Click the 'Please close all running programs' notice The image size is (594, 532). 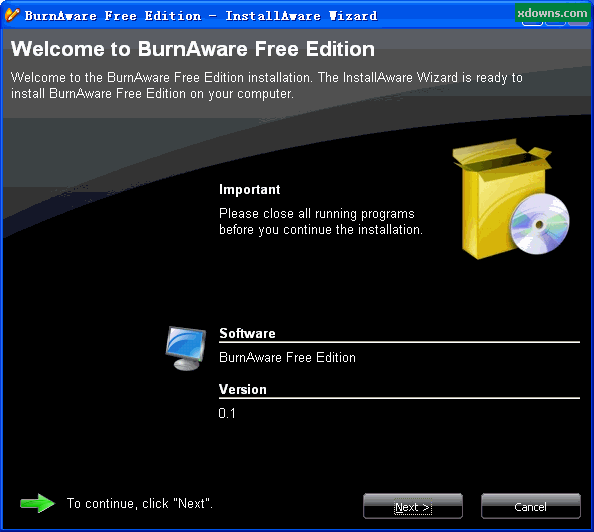click(x=321, y=222)
